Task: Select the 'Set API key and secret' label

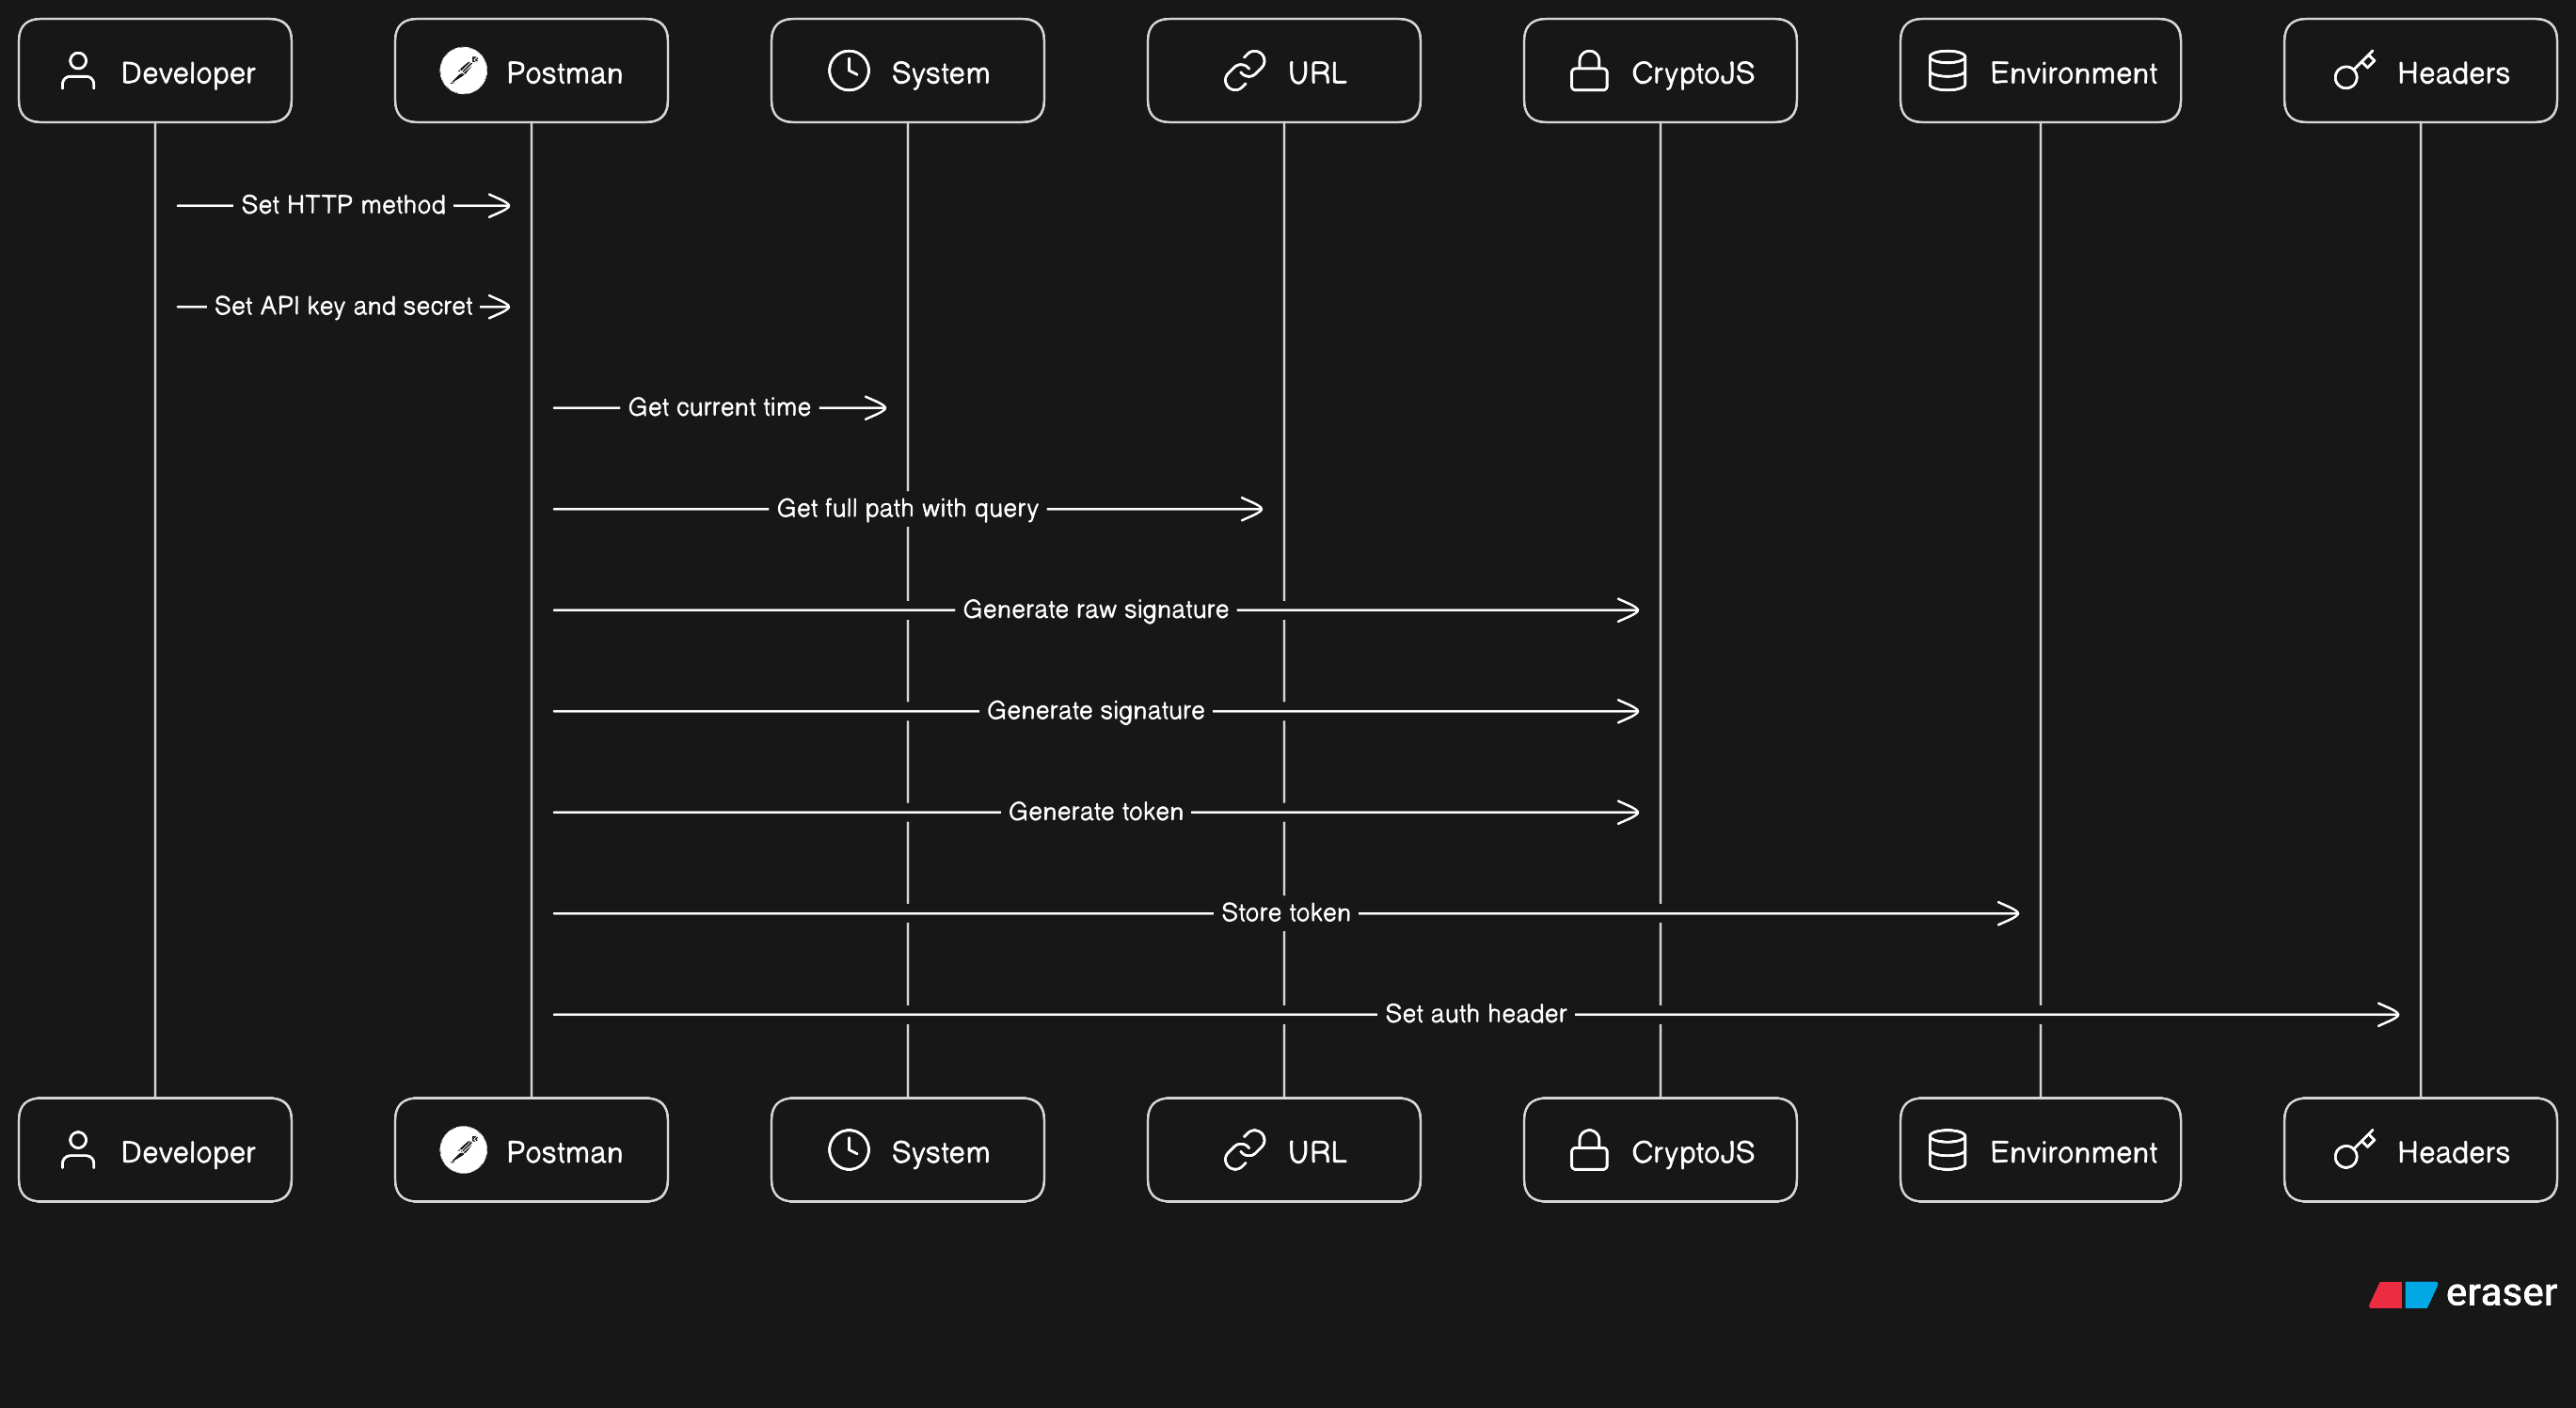Action: pyautogui.click(x=343, y=306)
